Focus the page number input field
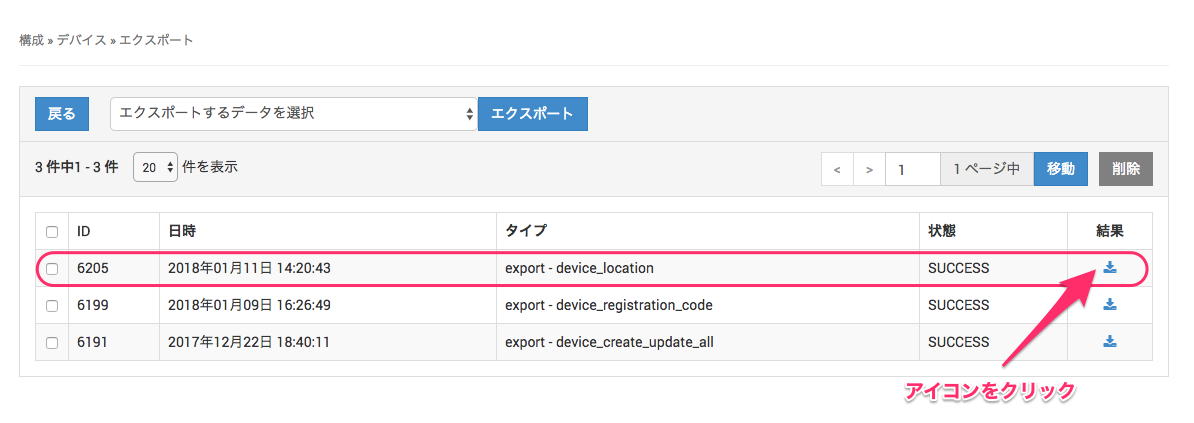The width and height of the screenshot is (1194, 423). tap(912, 169)
